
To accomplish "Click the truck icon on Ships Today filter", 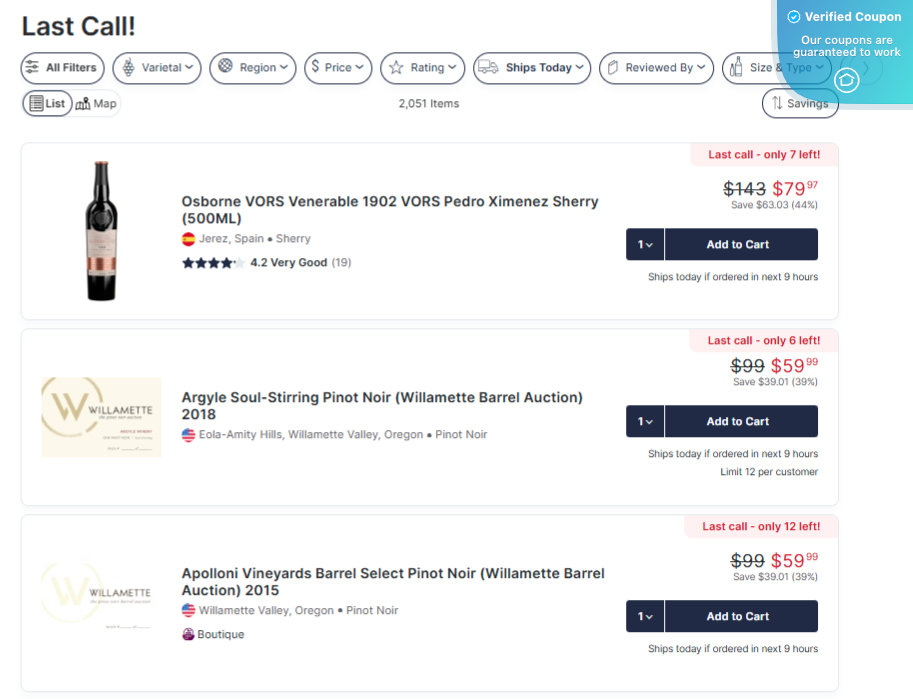I will [487, 68].
